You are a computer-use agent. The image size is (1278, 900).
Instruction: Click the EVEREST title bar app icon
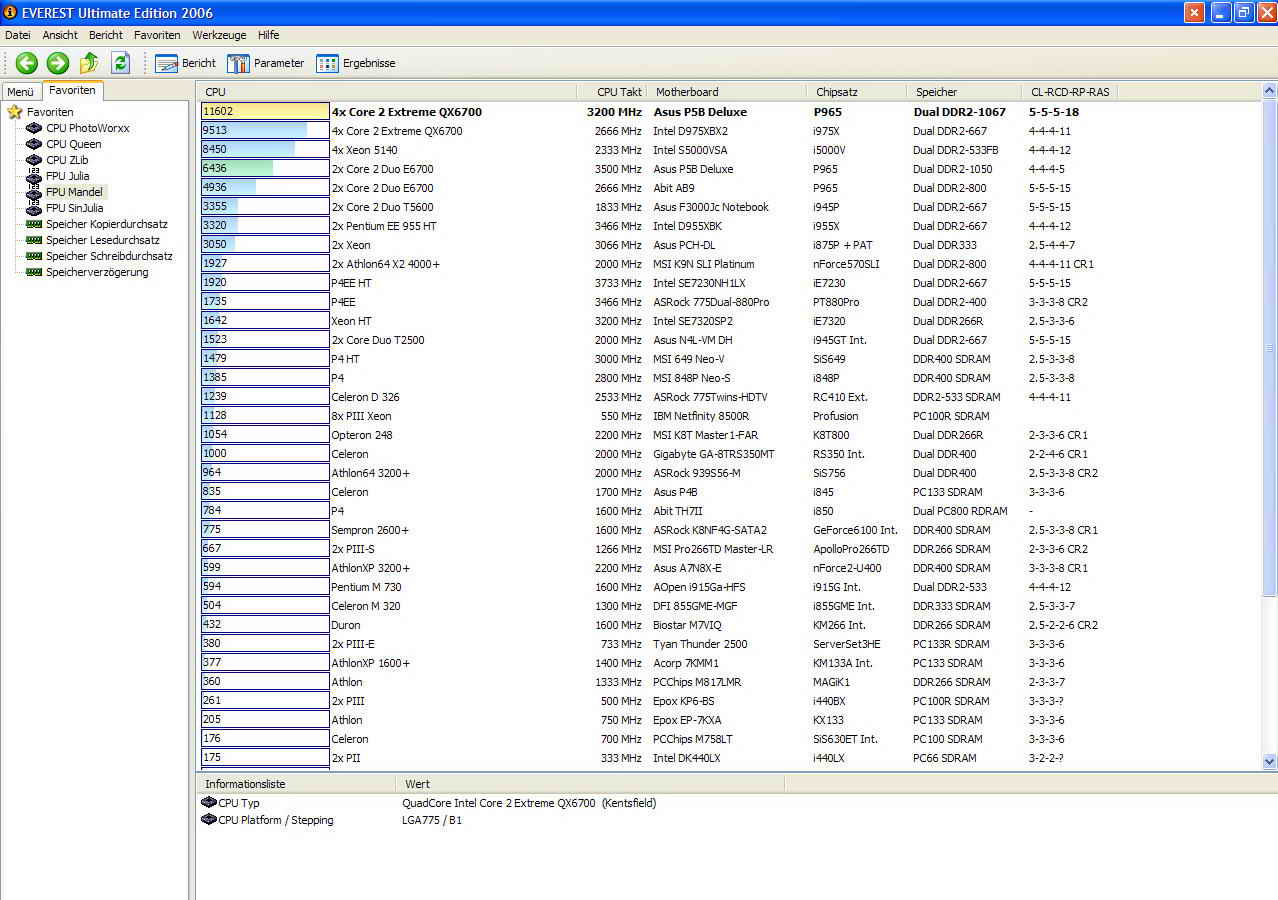point(10,13)
